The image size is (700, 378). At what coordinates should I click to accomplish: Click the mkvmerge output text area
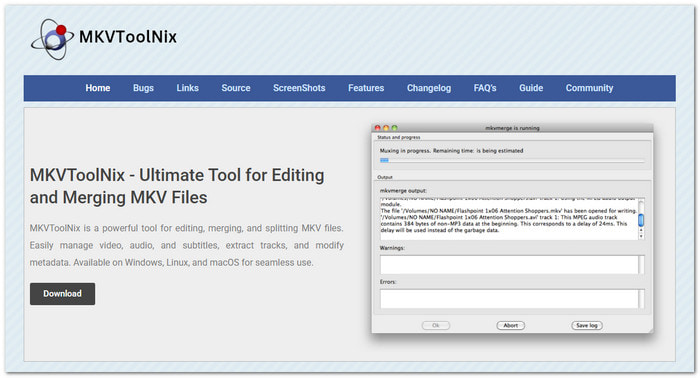coord(509,218)
